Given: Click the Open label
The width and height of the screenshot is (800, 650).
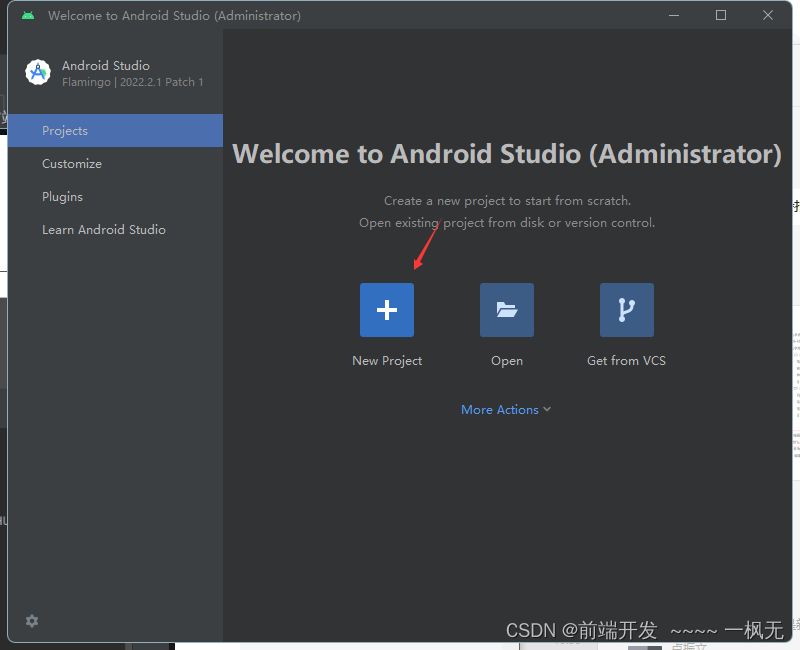Looking at the screenshot, I should (507, 361).
